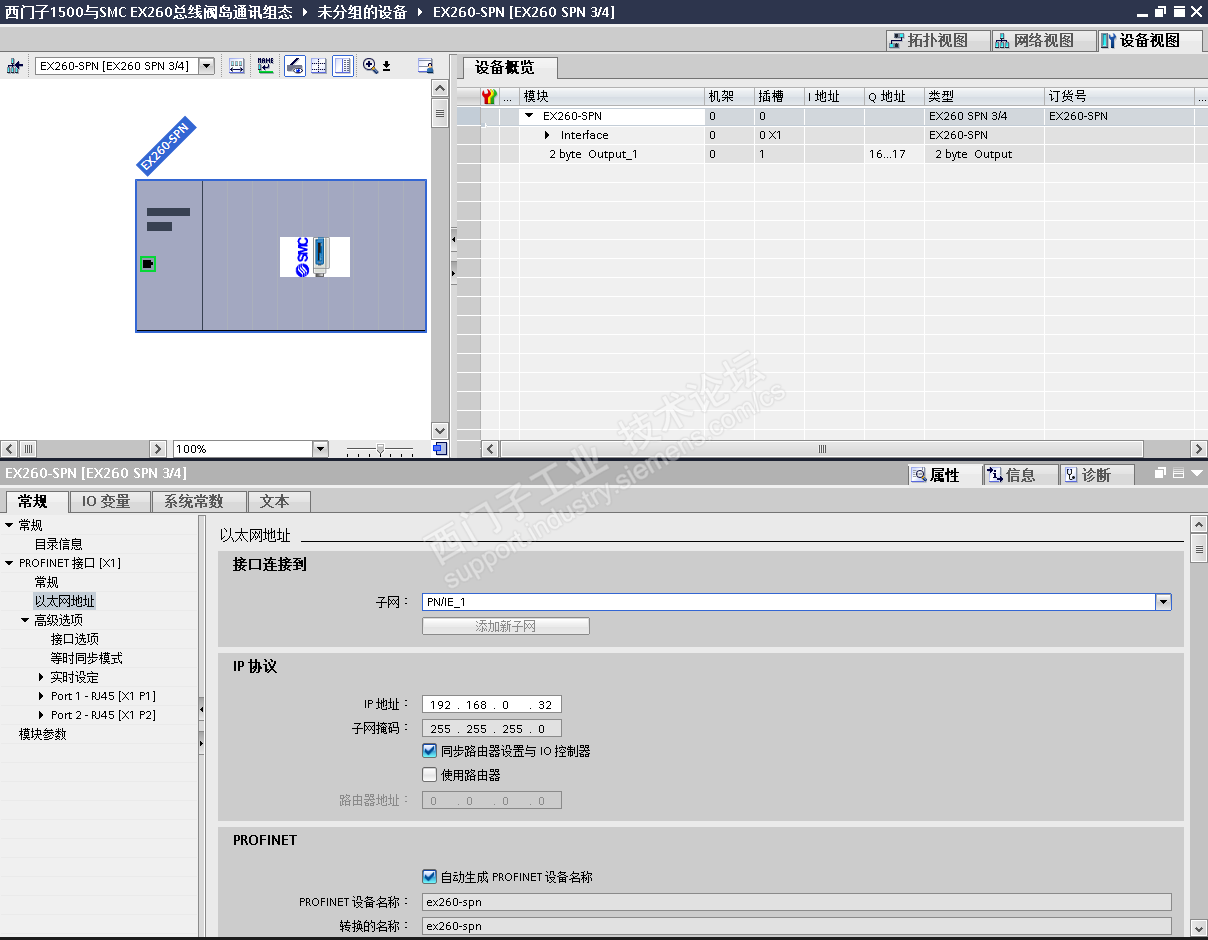This screenshot has height=940, width=1208.
Task: Select 等时同步模式 in the tree
Action: point(87,658)
